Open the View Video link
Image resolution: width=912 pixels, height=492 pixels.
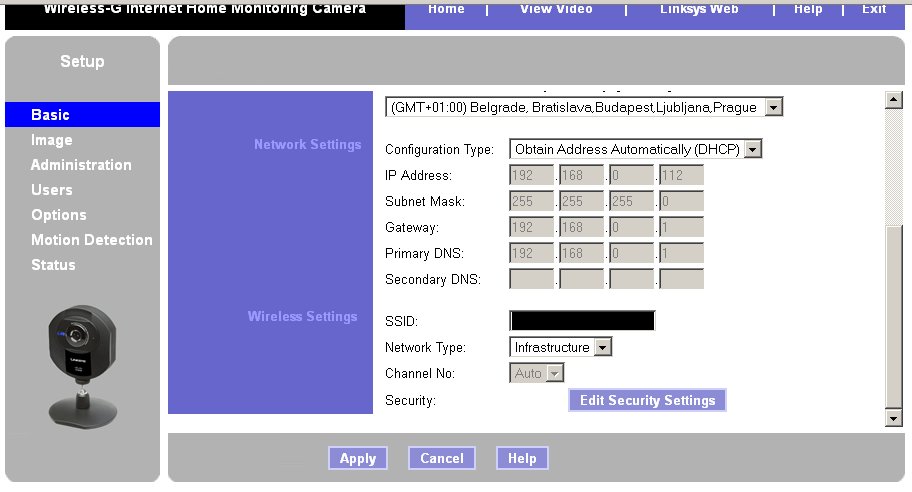tap(556, 9)
